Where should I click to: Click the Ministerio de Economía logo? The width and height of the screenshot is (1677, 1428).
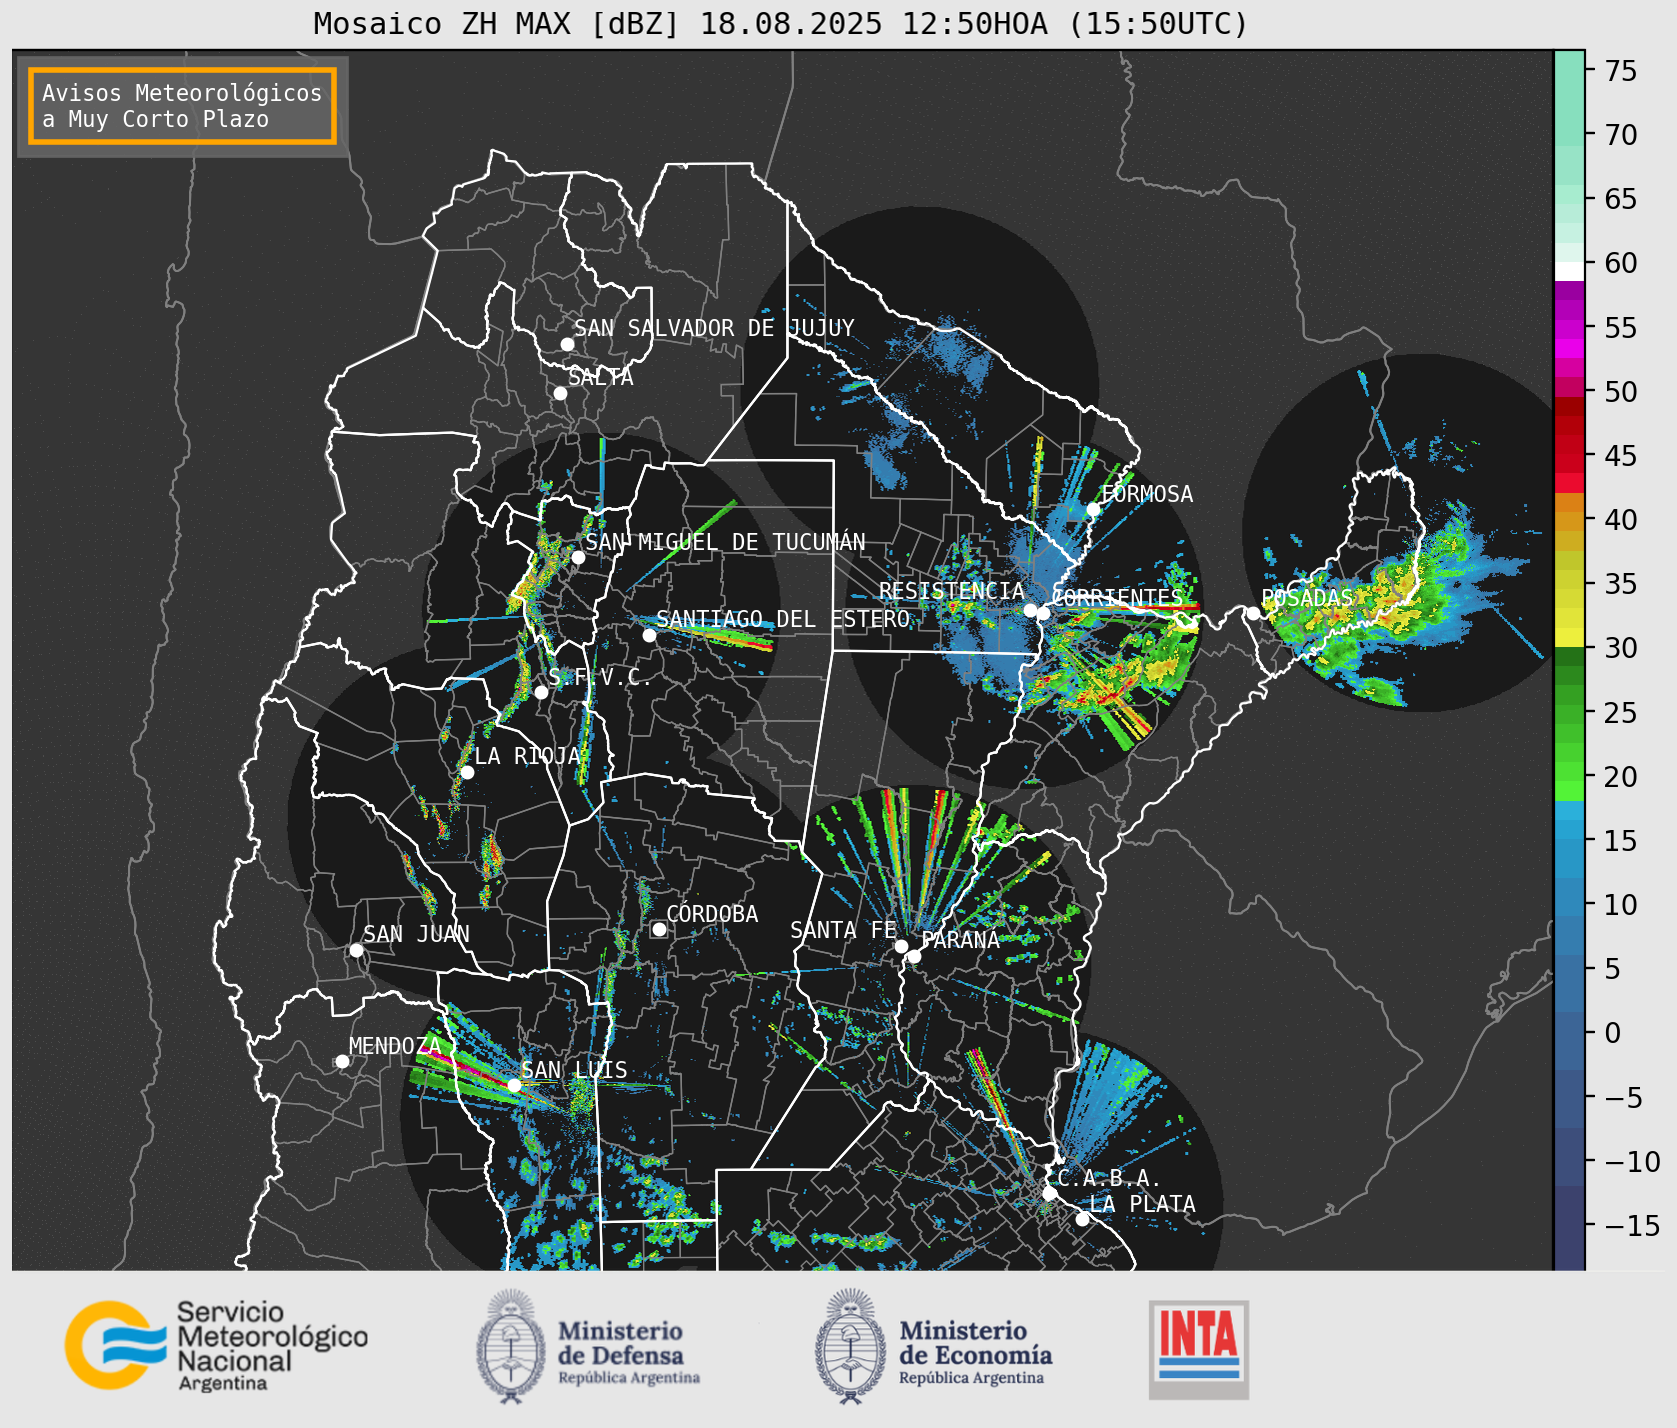933,1346
